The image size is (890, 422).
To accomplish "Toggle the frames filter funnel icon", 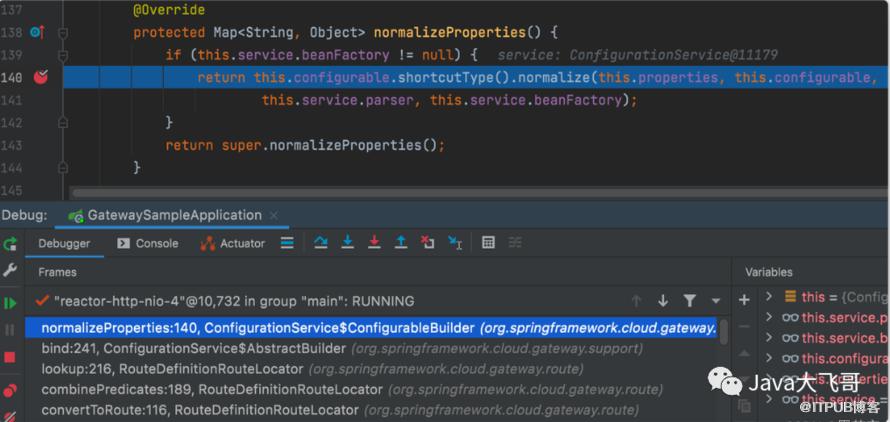I will click(689, 301).
